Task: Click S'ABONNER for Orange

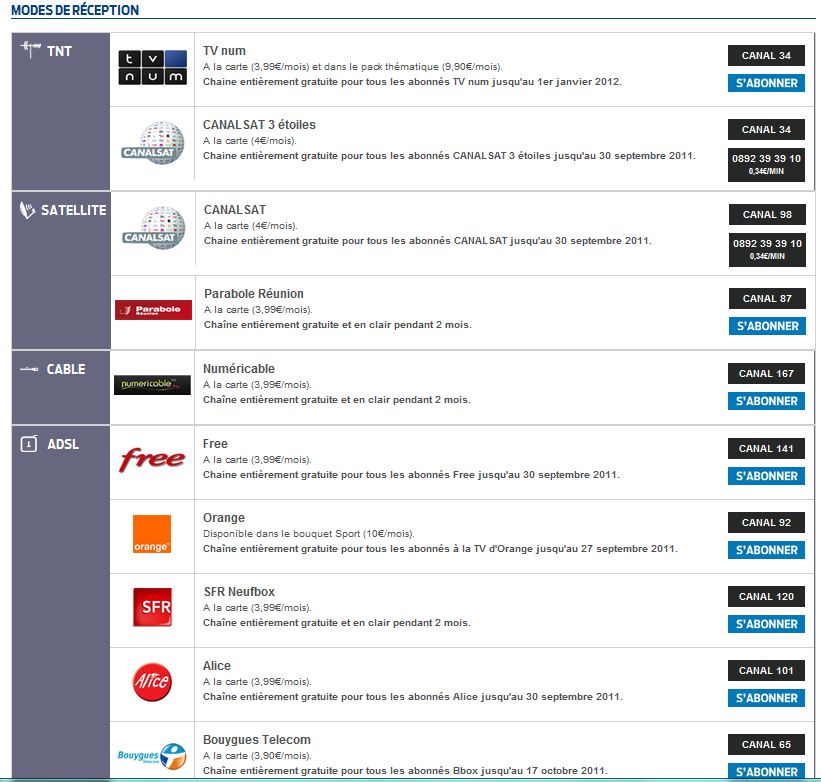Action: point(766,550)
